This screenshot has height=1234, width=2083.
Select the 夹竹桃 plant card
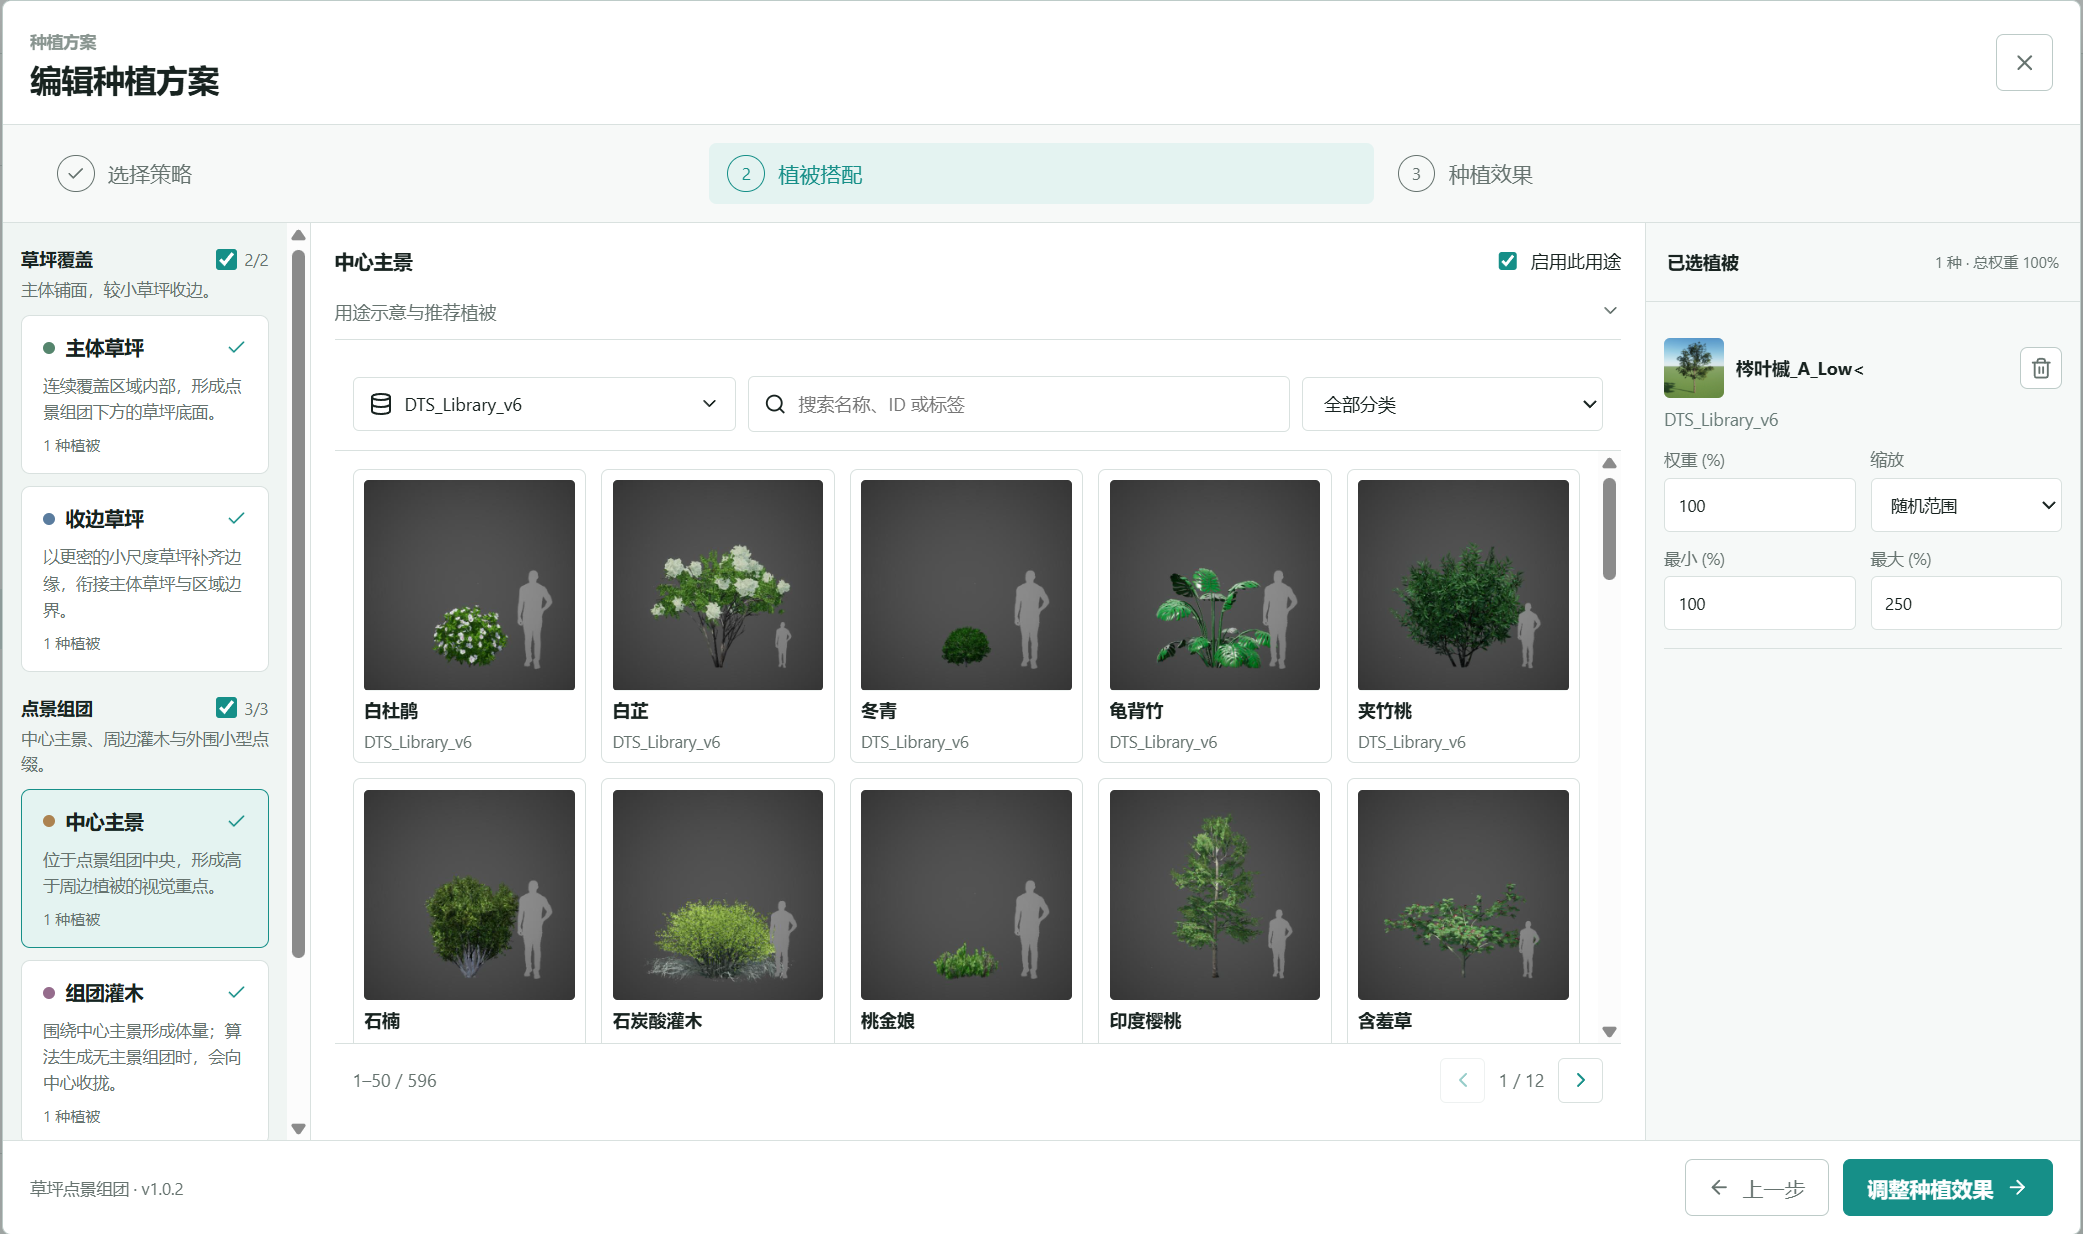(1463, 616)
